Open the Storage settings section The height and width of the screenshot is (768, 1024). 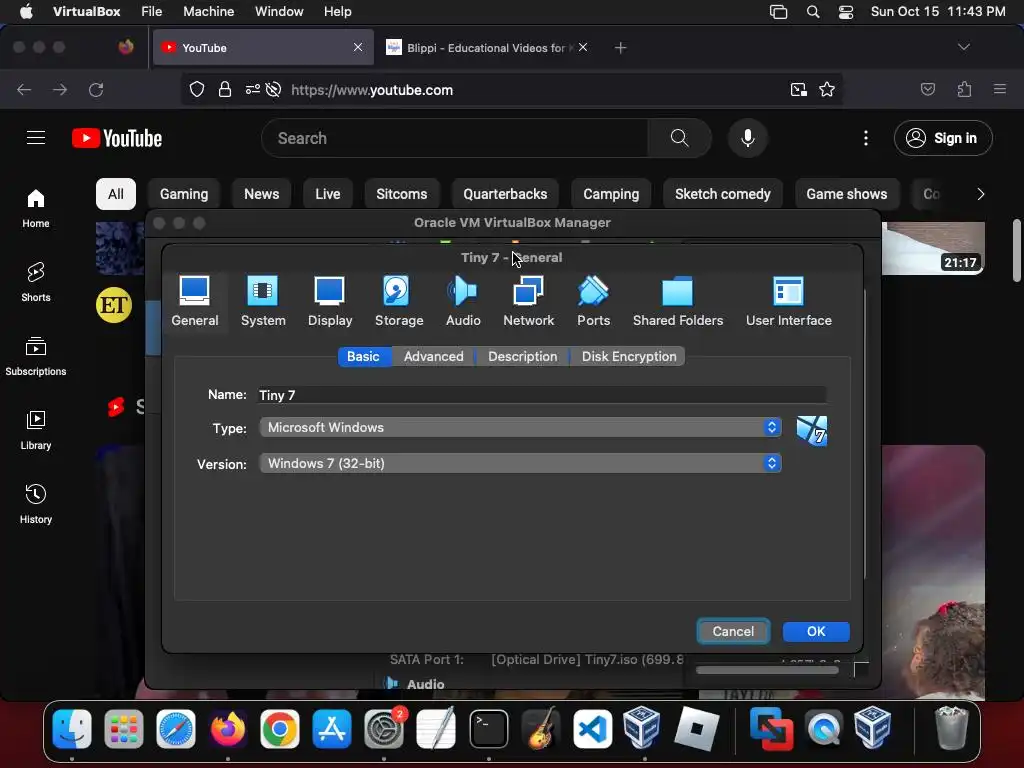(398, 301)
